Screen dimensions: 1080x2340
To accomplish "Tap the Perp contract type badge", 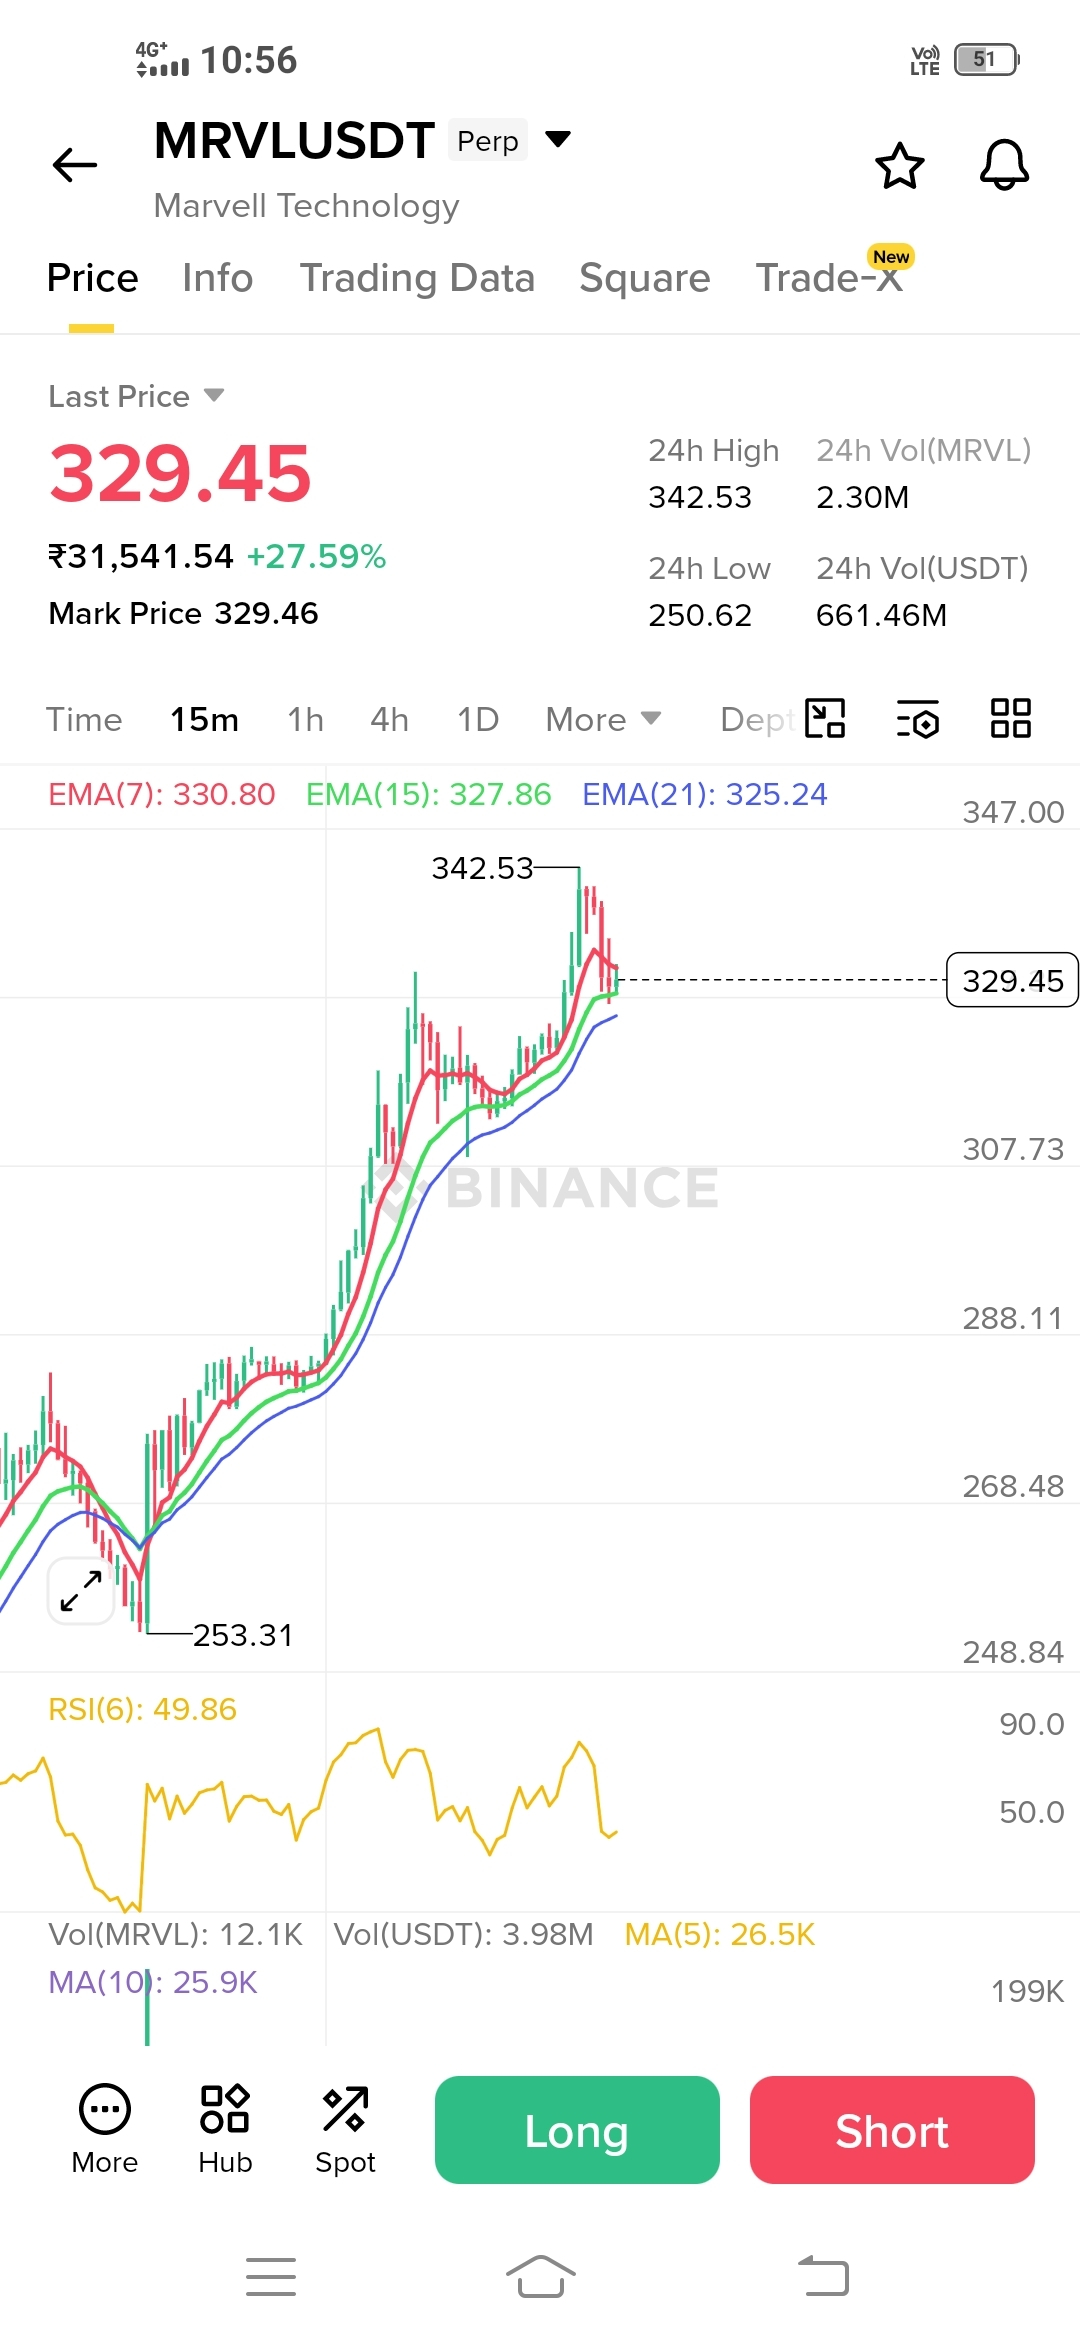I will tap(488, 141).
